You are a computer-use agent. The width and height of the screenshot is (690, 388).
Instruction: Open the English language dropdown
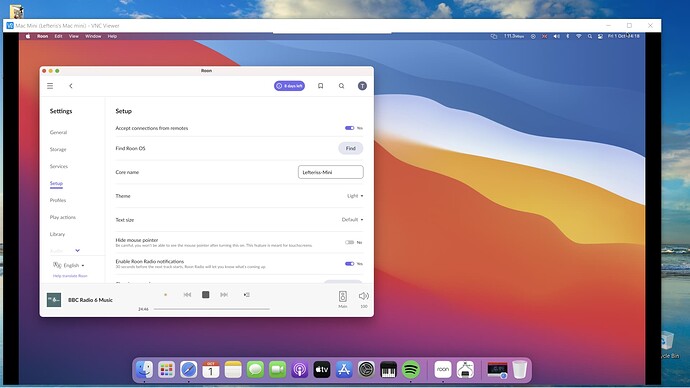pos(69,265)
